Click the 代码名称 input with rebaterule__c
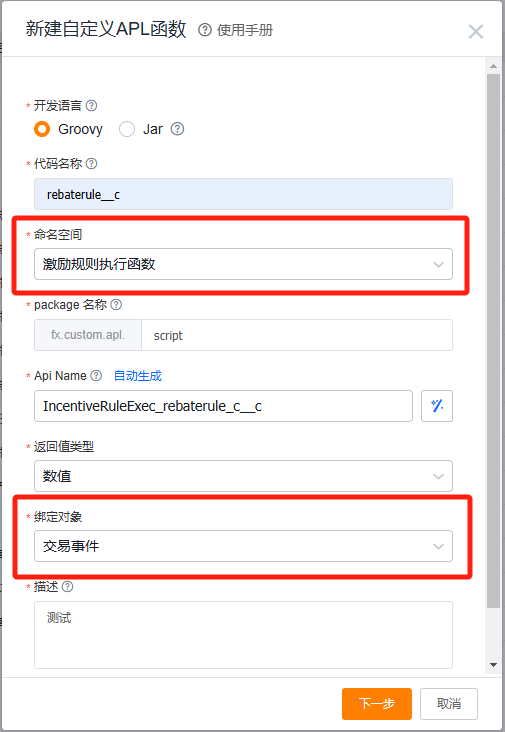Screen dimensions: 505x732 (243, 194)
